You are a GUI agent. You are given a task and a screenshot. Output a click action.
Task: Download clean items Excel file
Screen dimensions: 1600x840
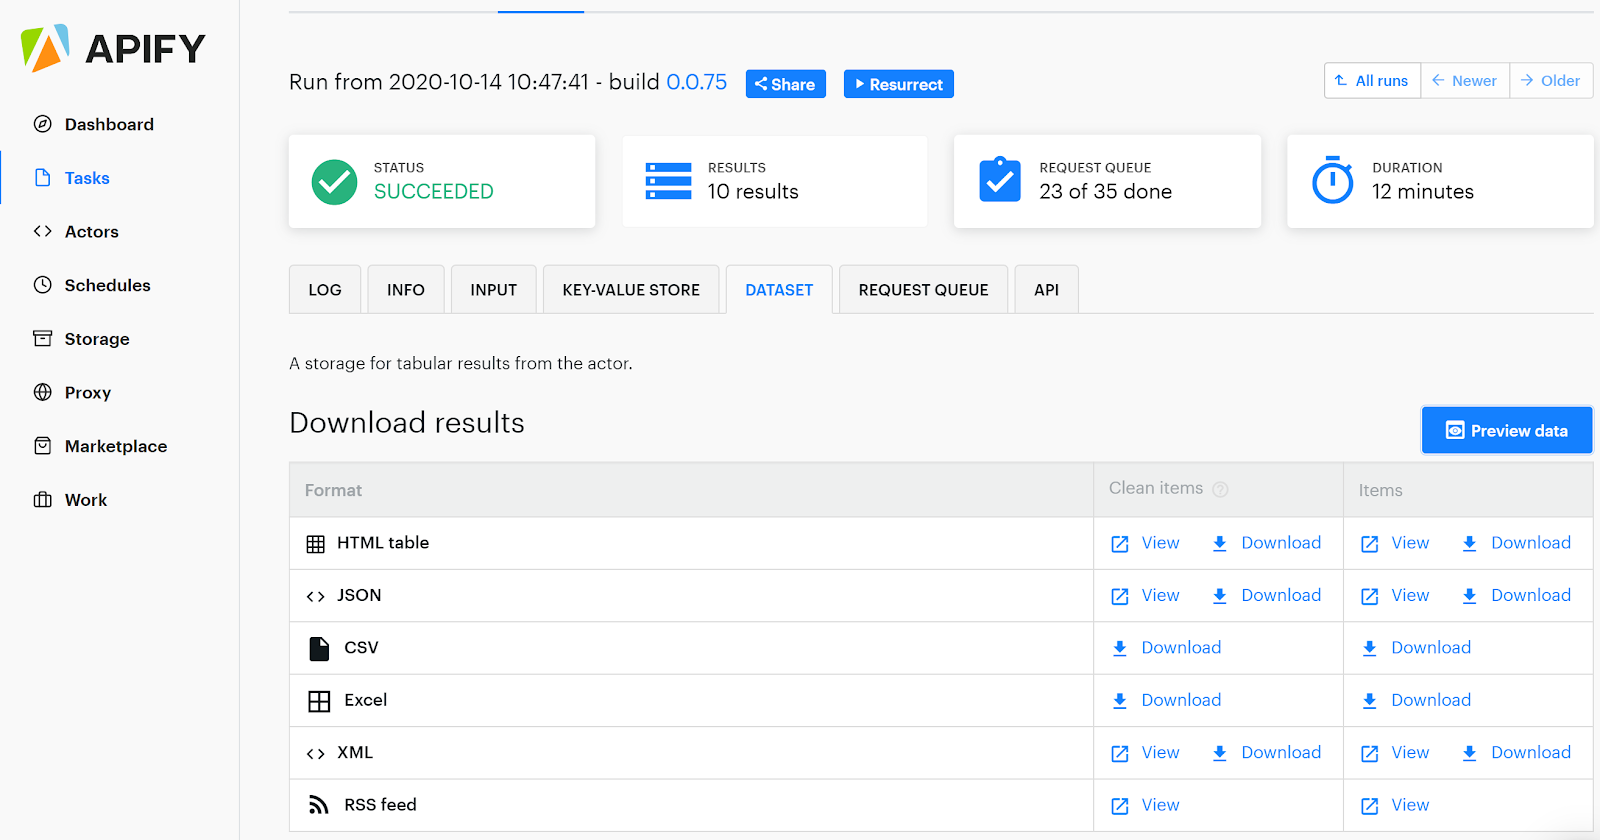click(1166, 700)
